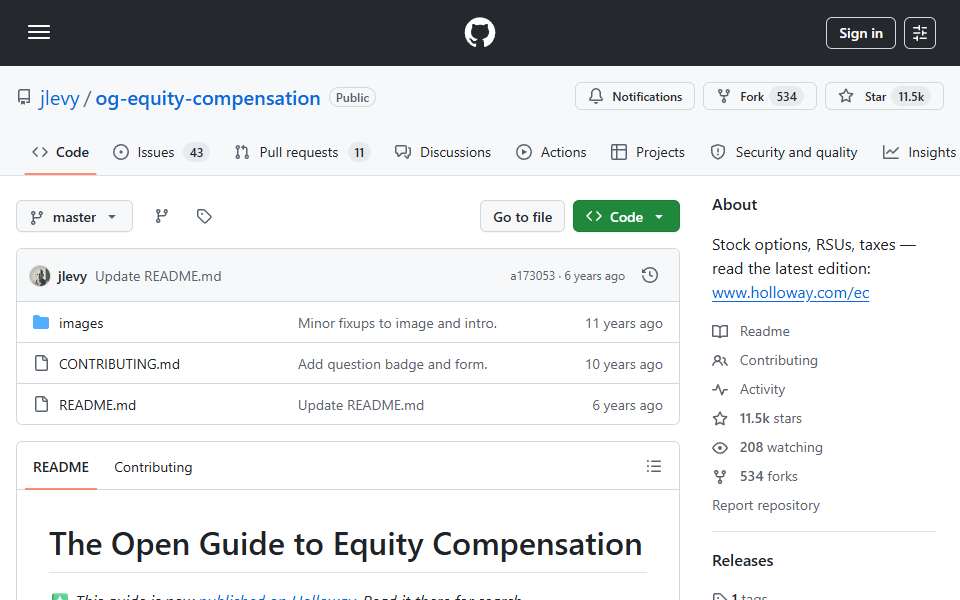This screenshot has height=600, width=960.
Task: Open commit 'Add question badge and form.'
Action: click(392, 364)
